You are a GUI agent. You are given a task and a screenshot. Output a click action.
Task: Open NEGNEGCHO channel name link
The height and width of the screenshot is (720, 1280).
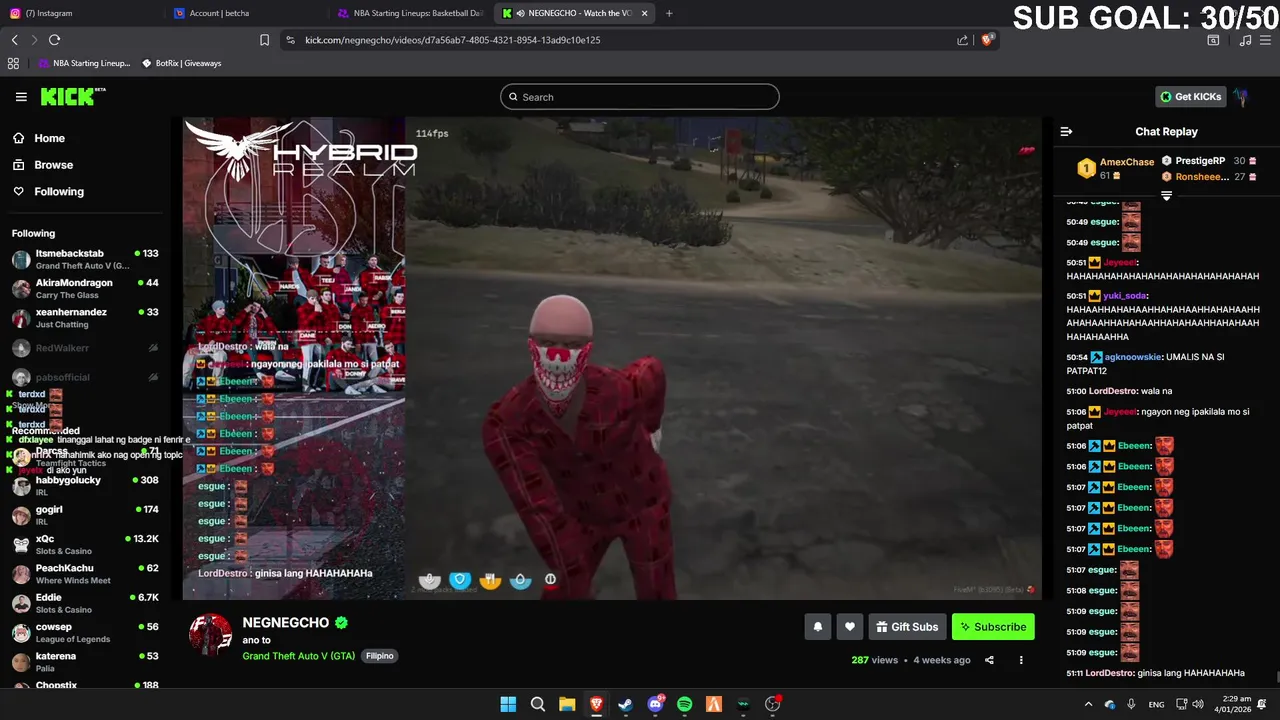pos(285,622)
